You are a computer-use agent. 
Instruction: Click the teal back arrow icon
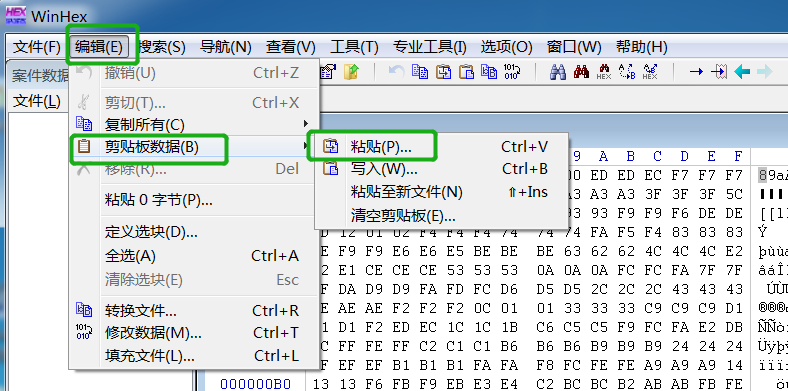point(742,72)
